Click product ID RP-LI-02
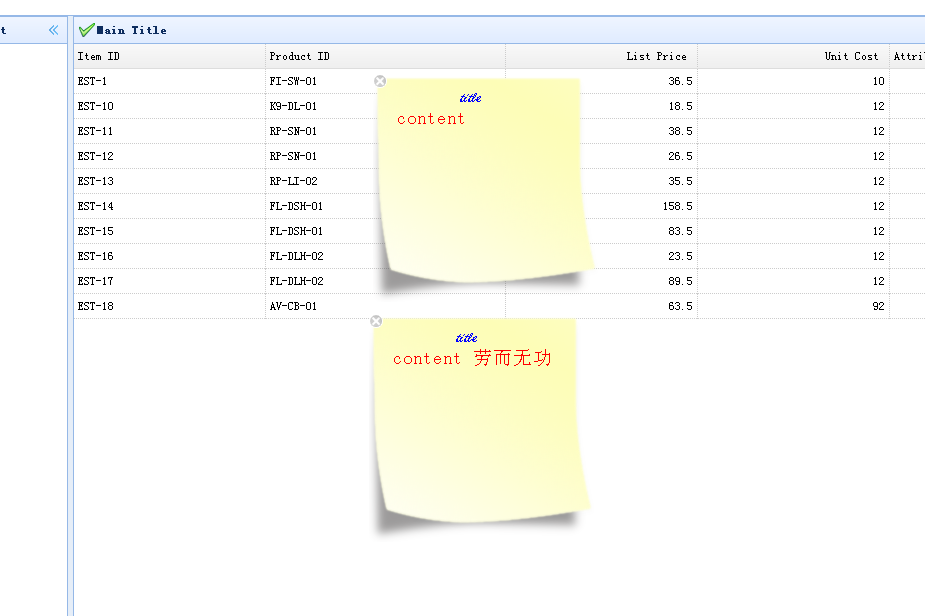The width and height of the screenshot is (925, 616). tap(293, 181)
